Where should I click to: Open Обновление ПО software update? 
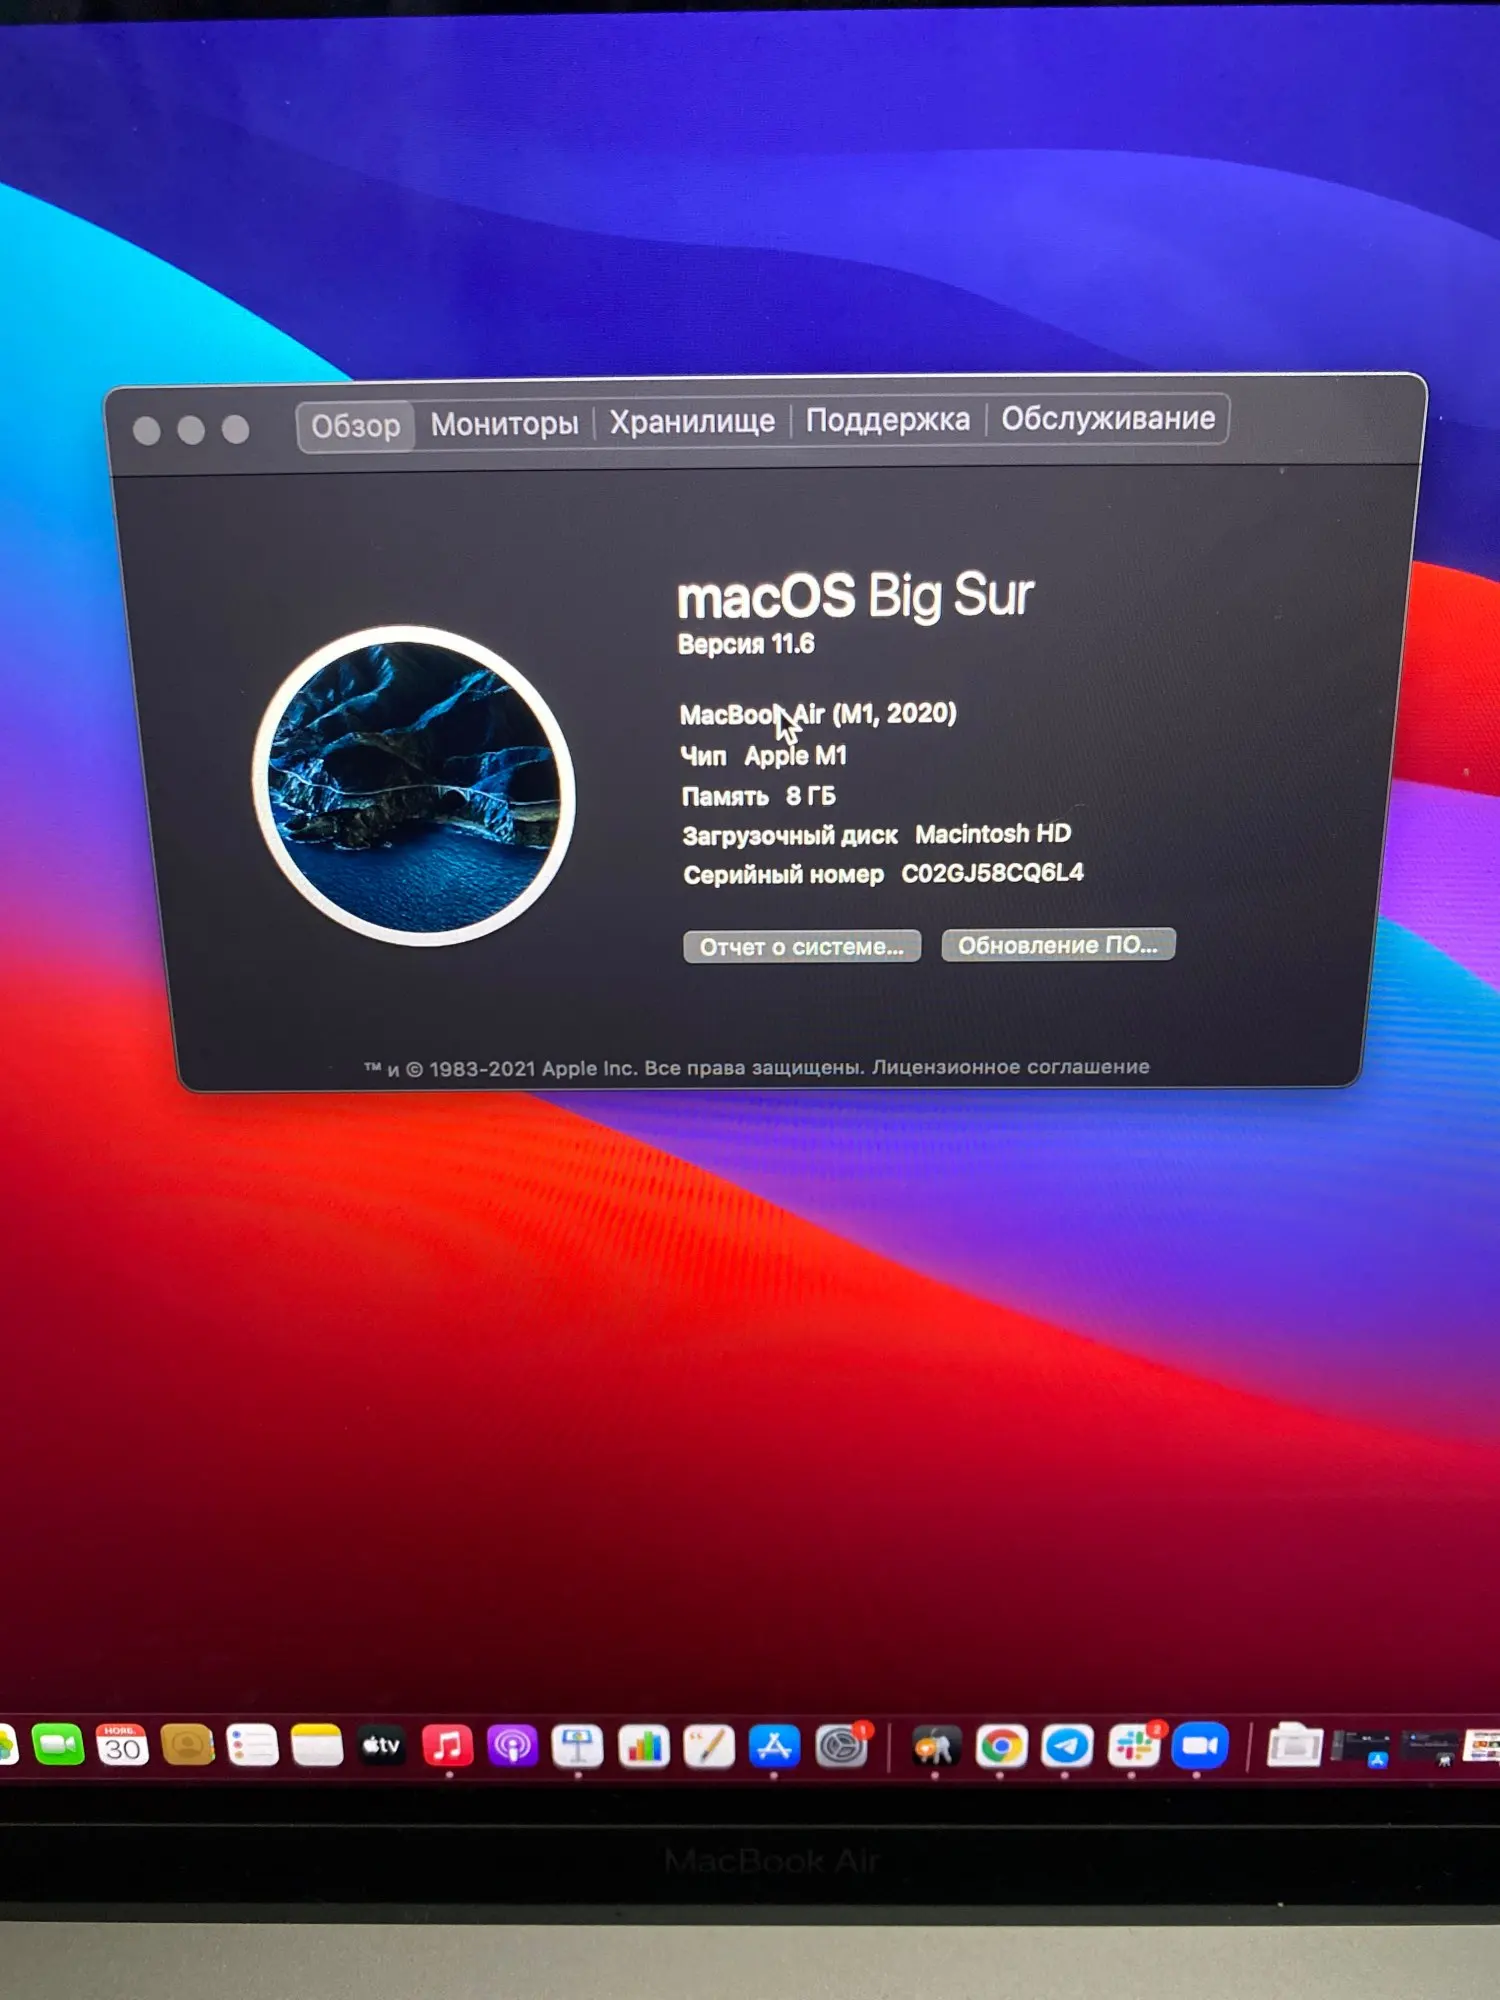[x=1058, y=945]
